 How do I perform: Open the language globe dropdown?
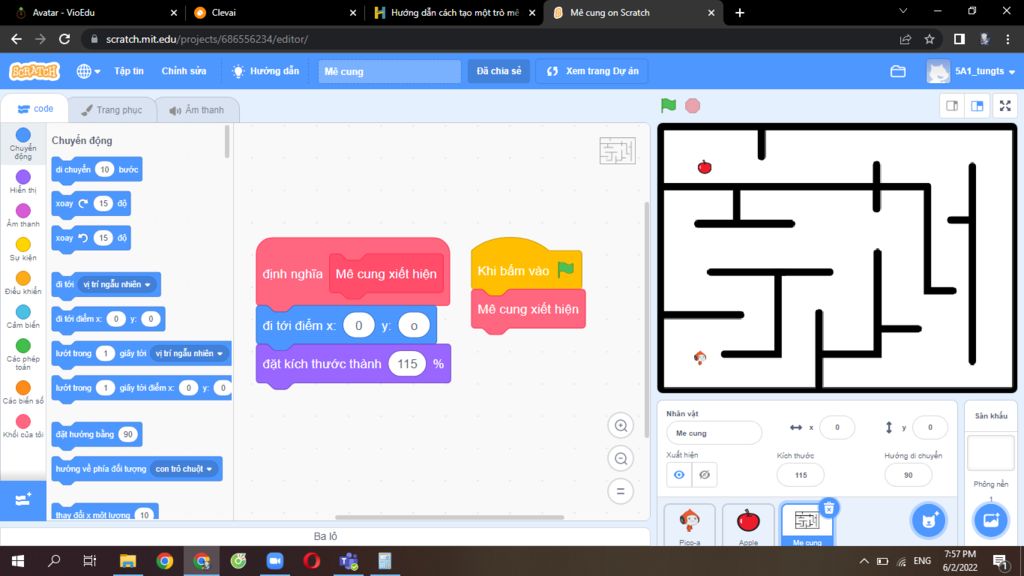pos(88,72)
